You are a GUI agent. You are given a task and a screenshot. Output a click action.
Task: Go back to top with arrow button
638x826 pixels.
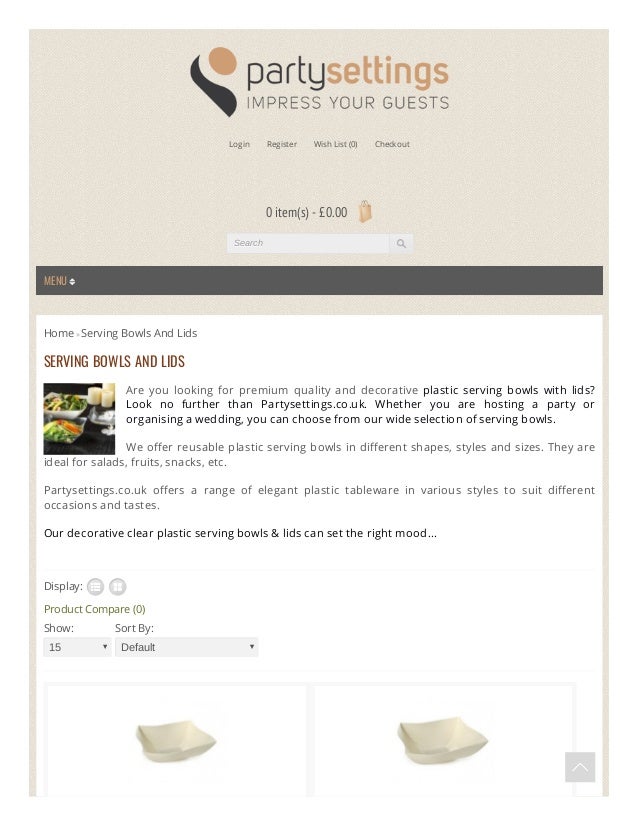(580, 767)
